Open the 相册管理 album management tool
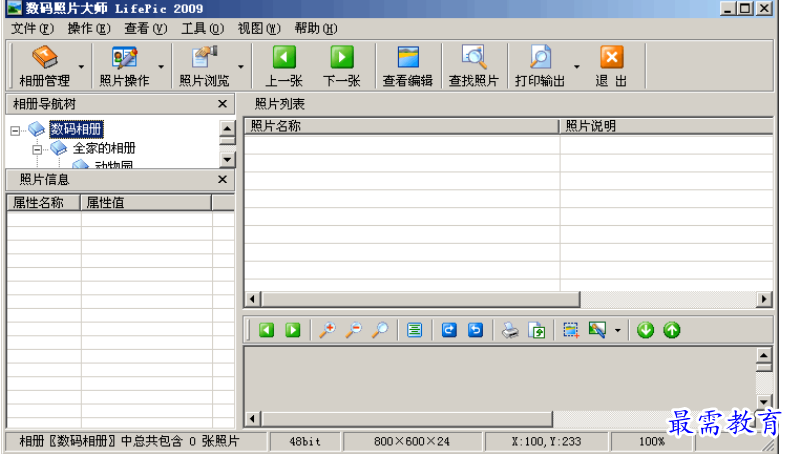790x454 pixels. [x=44, y=66]
